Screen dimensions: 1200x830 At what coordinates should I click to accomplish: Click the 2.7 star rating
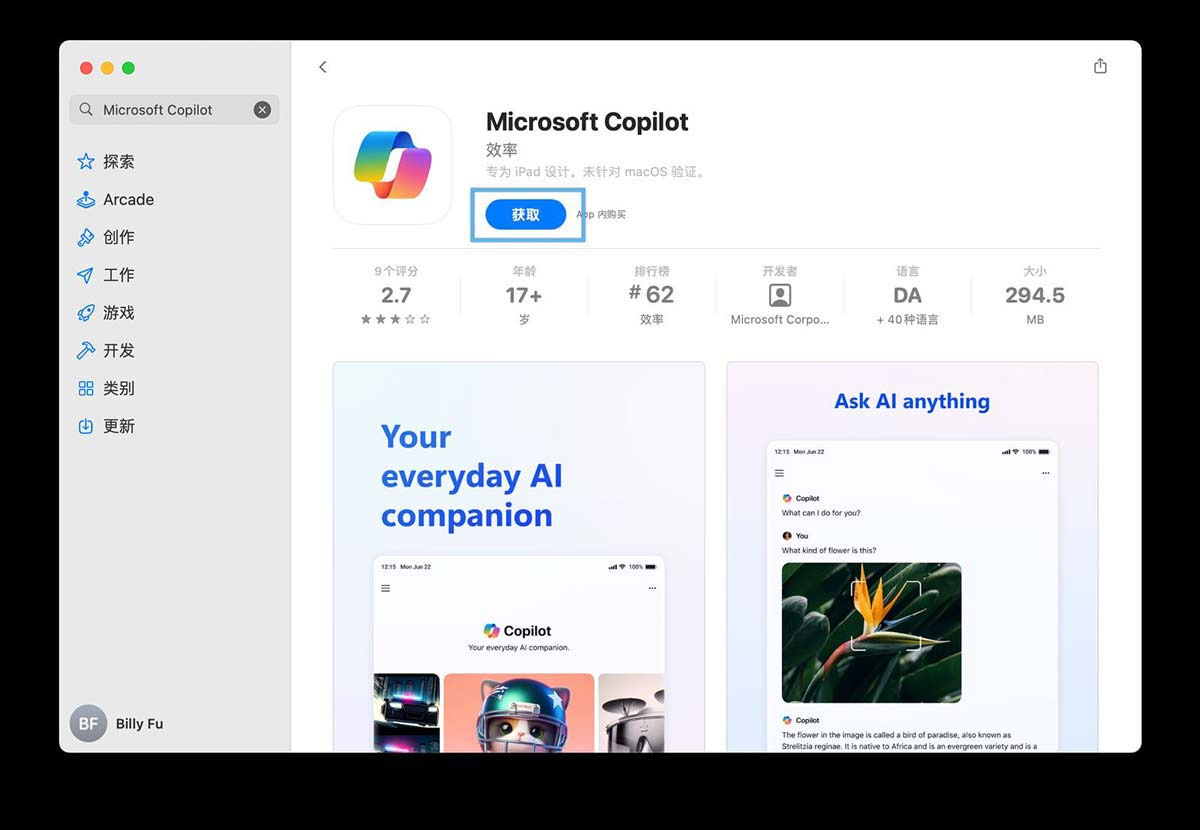click(396, 296)
